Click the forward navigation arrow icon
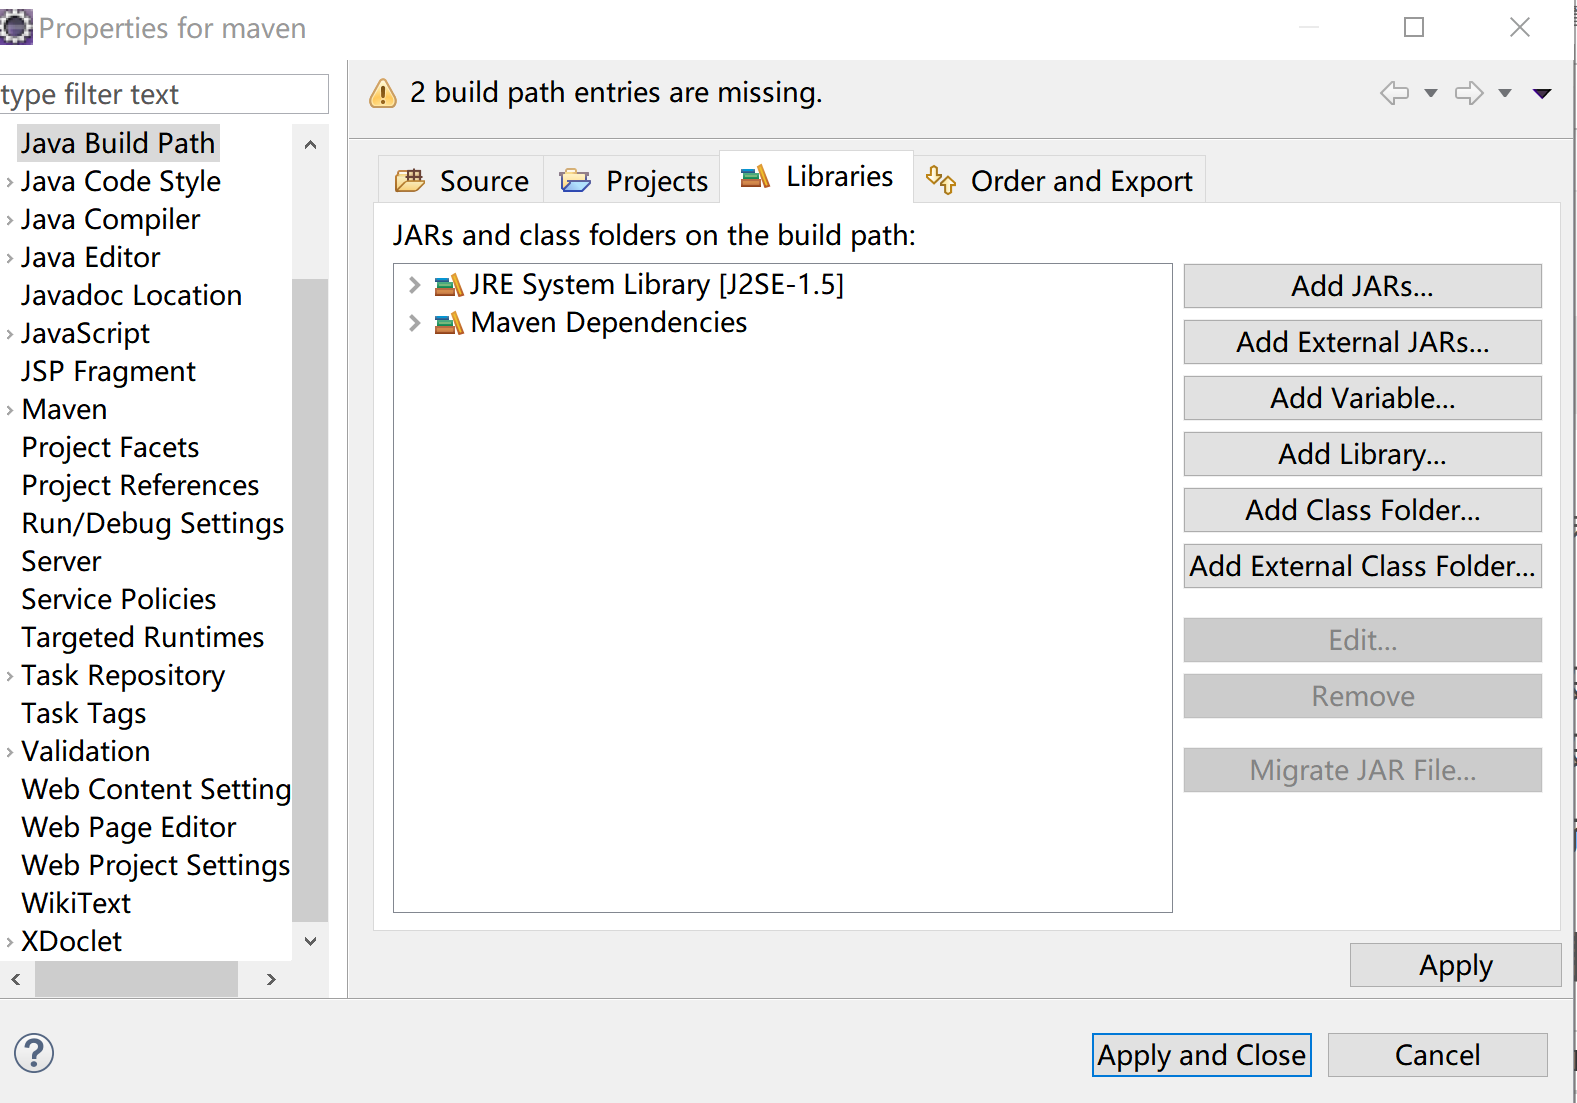 (x=1468, y=93)
